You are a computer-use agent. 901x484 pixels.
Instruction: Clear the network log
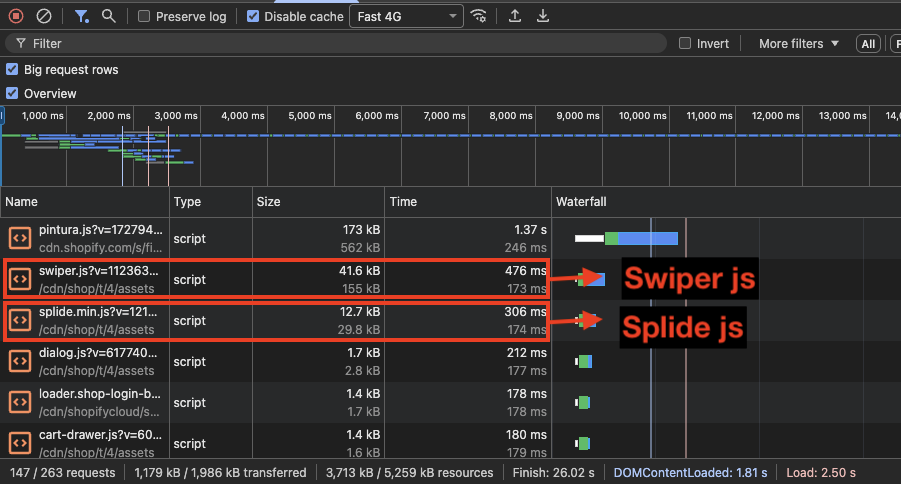pyautogui.click(x=44, y=16)
